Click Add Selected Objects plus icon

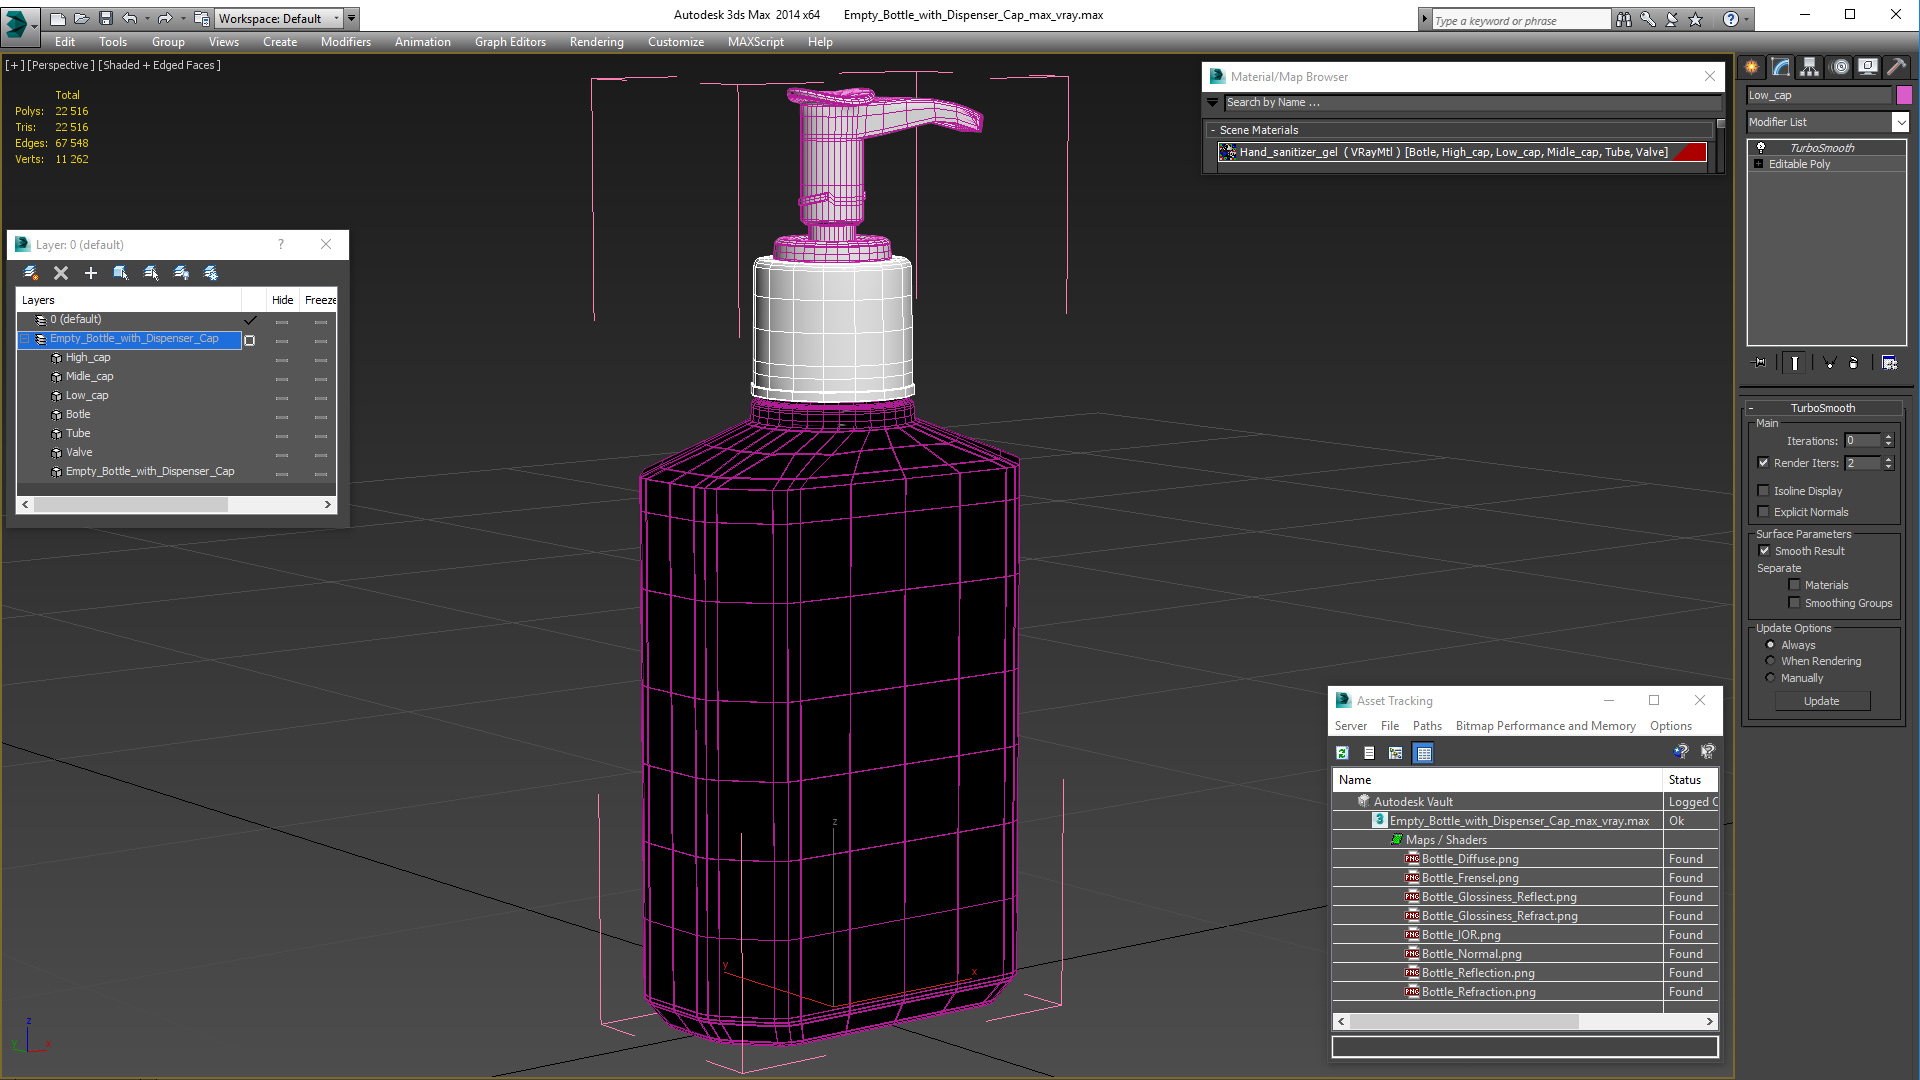(x=91, y=273)
